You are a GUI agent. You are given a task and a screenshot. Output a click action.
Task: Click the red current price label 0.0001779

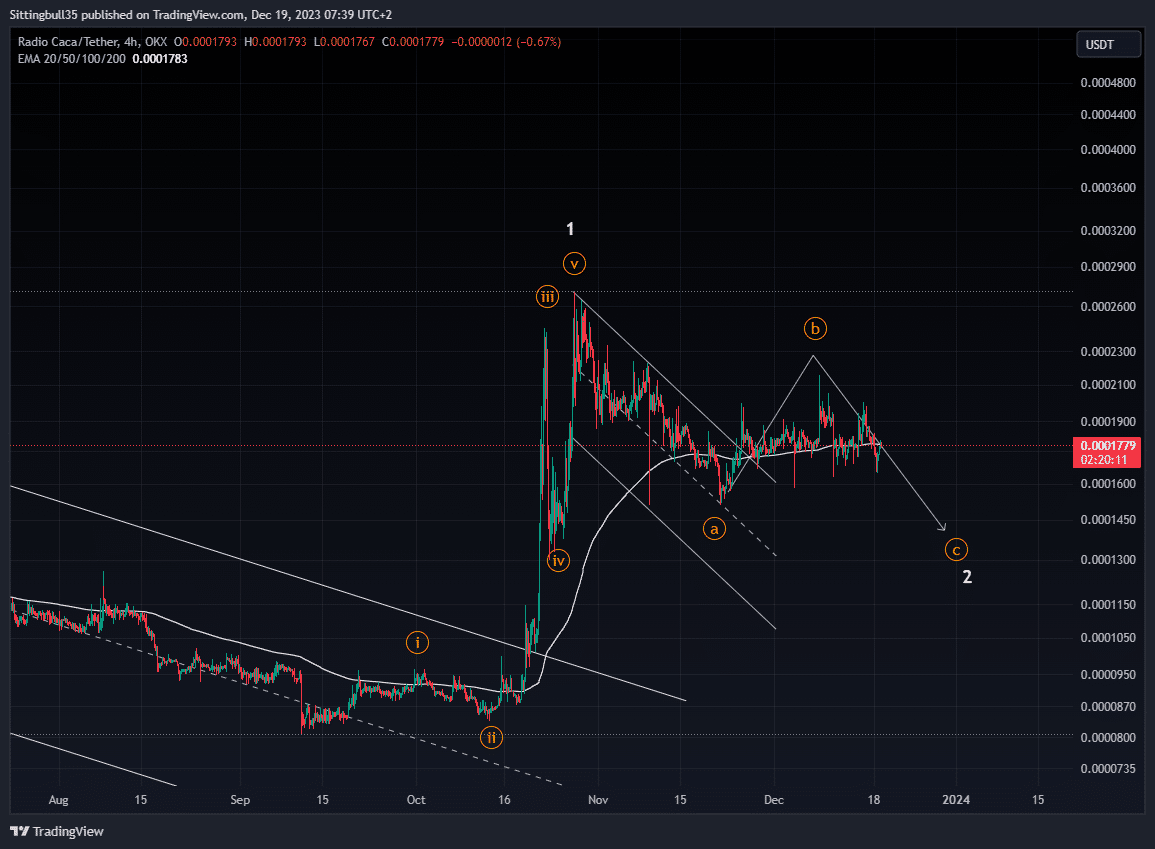tap(1109, 445)
